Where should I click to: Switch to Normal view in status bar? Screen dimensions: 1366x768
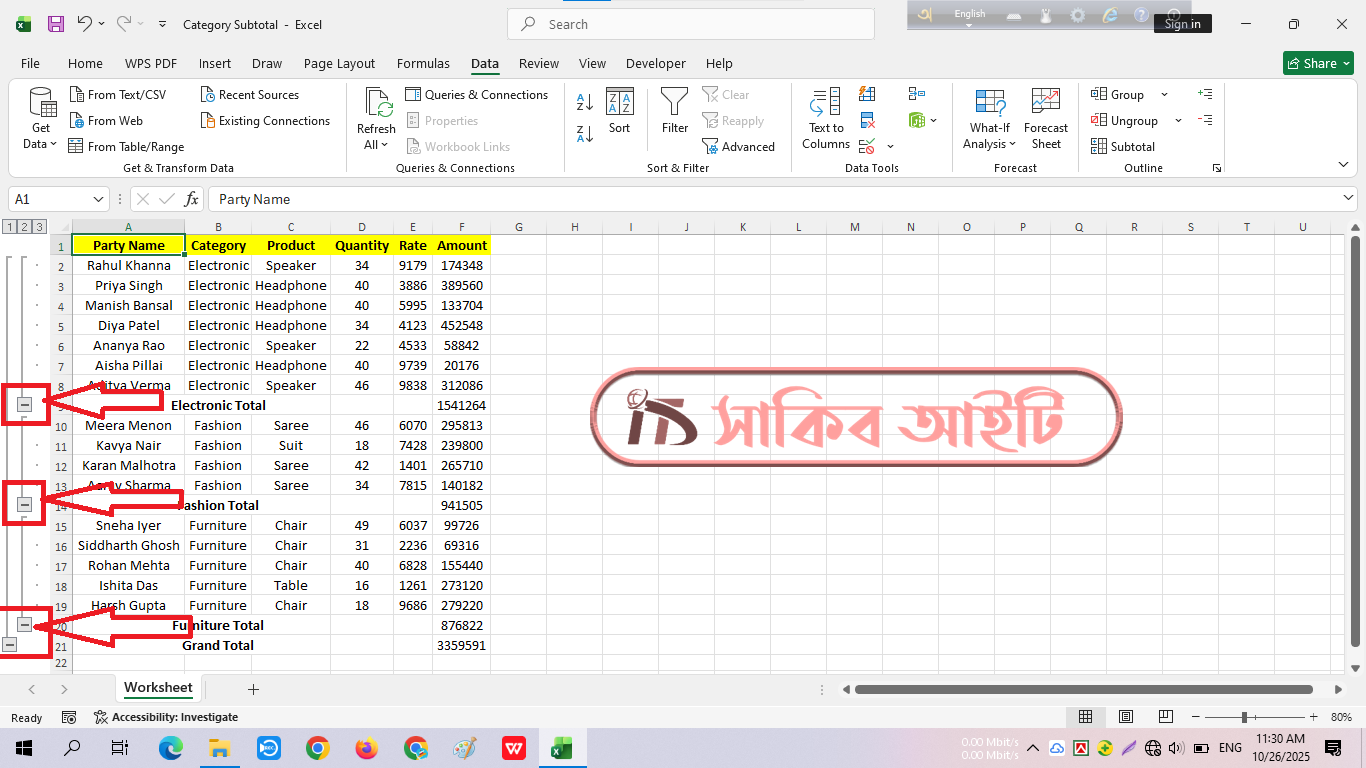click(1085, 717)
